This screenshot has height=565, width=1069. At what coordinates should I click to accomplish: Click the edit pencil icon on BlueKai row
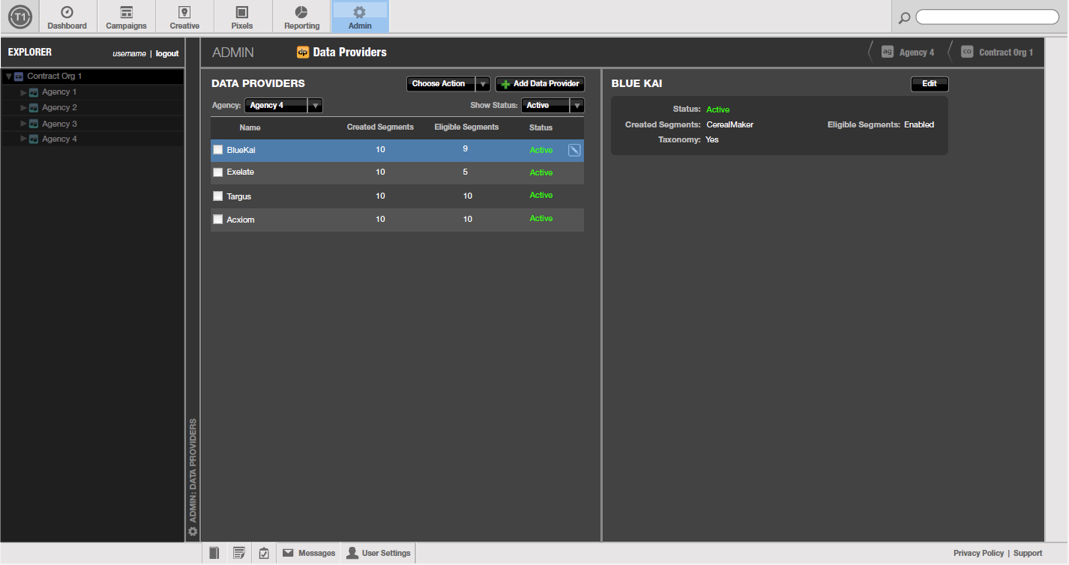point(574,150)
